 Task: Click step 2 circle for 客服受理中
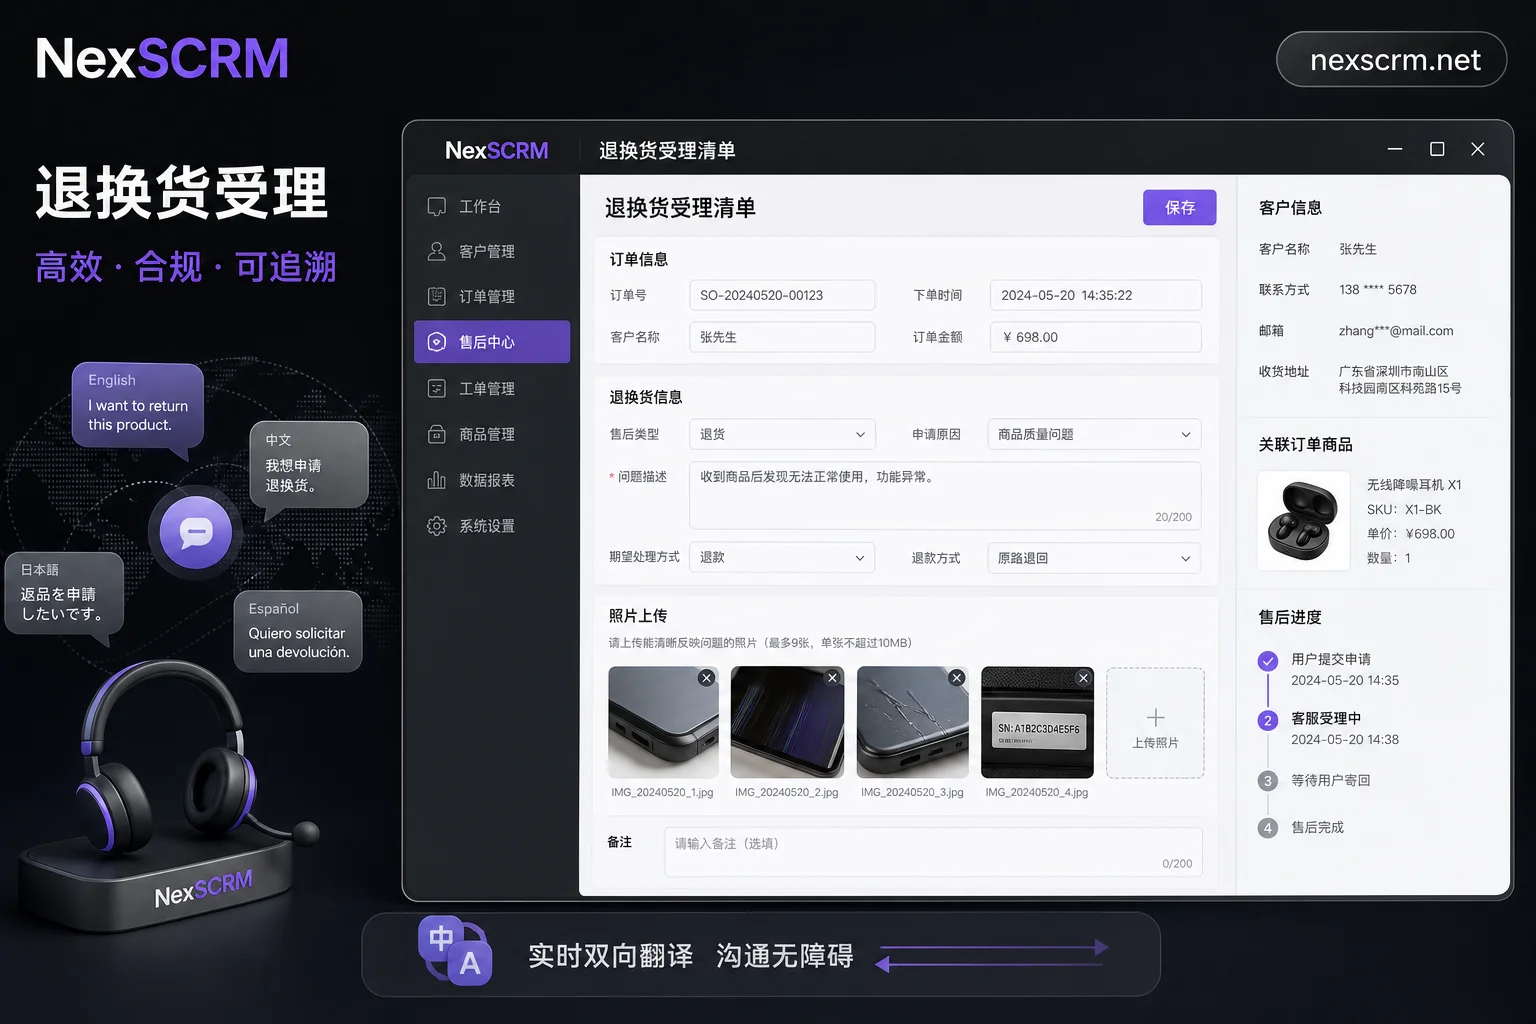[x=1268, y=720]
